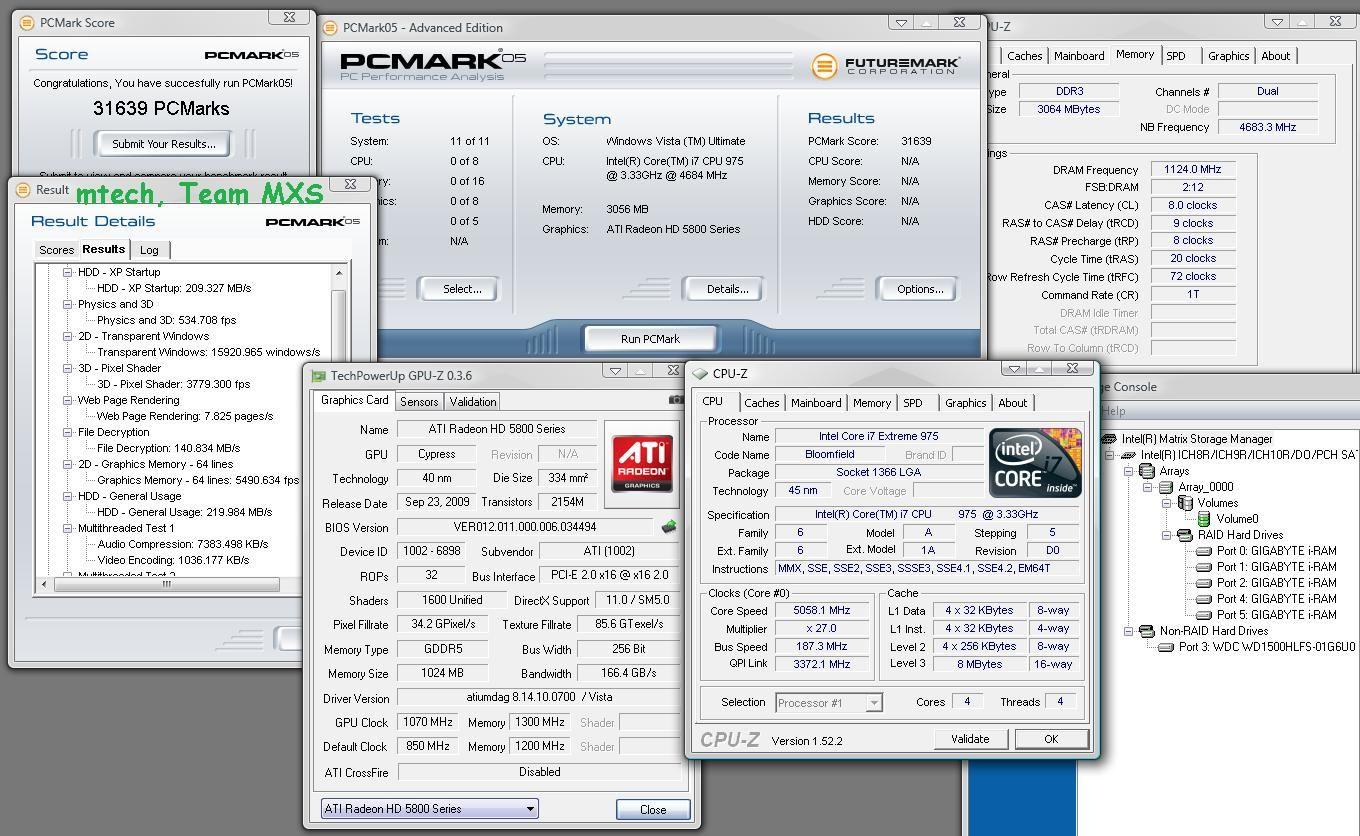Screen dimensions: 1360x836
Task: Click the Arrays stacked disks icon
Action: [1147, 471]
